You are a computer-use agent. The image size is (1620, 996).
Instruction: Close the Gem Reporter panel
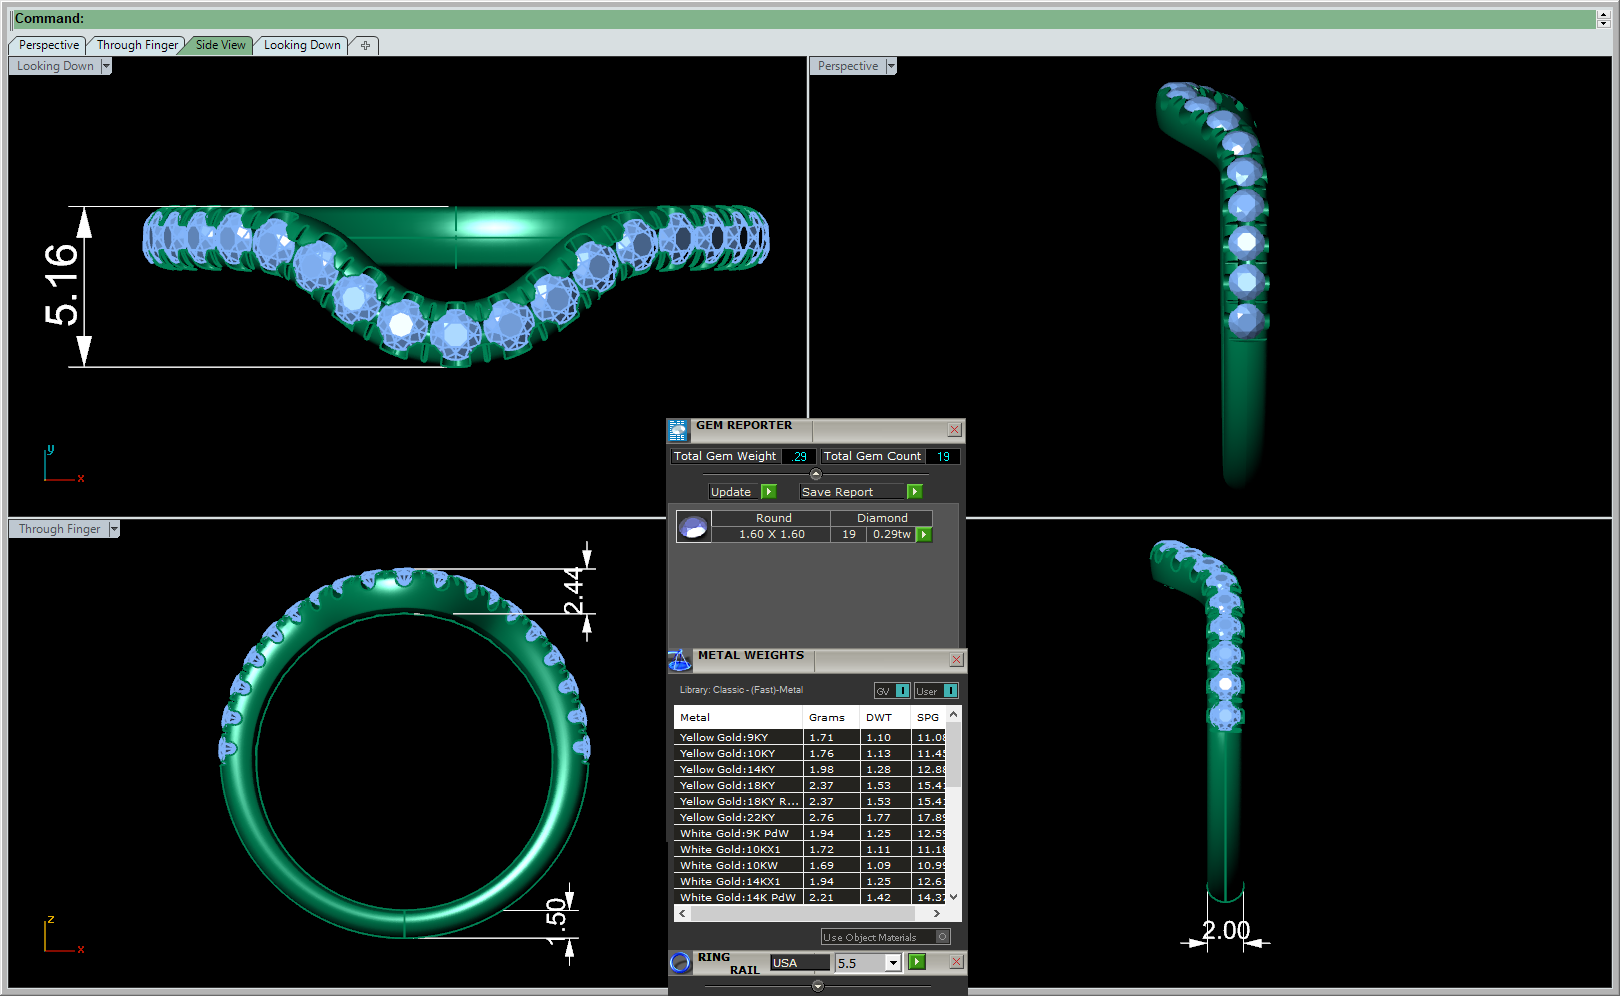point(955,430)
